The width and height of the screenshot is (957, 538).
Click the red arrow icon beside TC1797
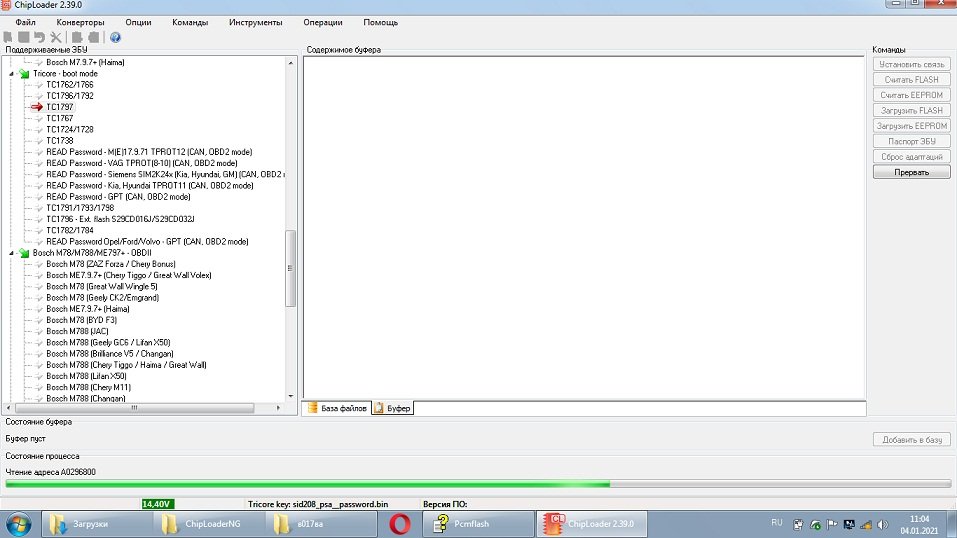38,107
